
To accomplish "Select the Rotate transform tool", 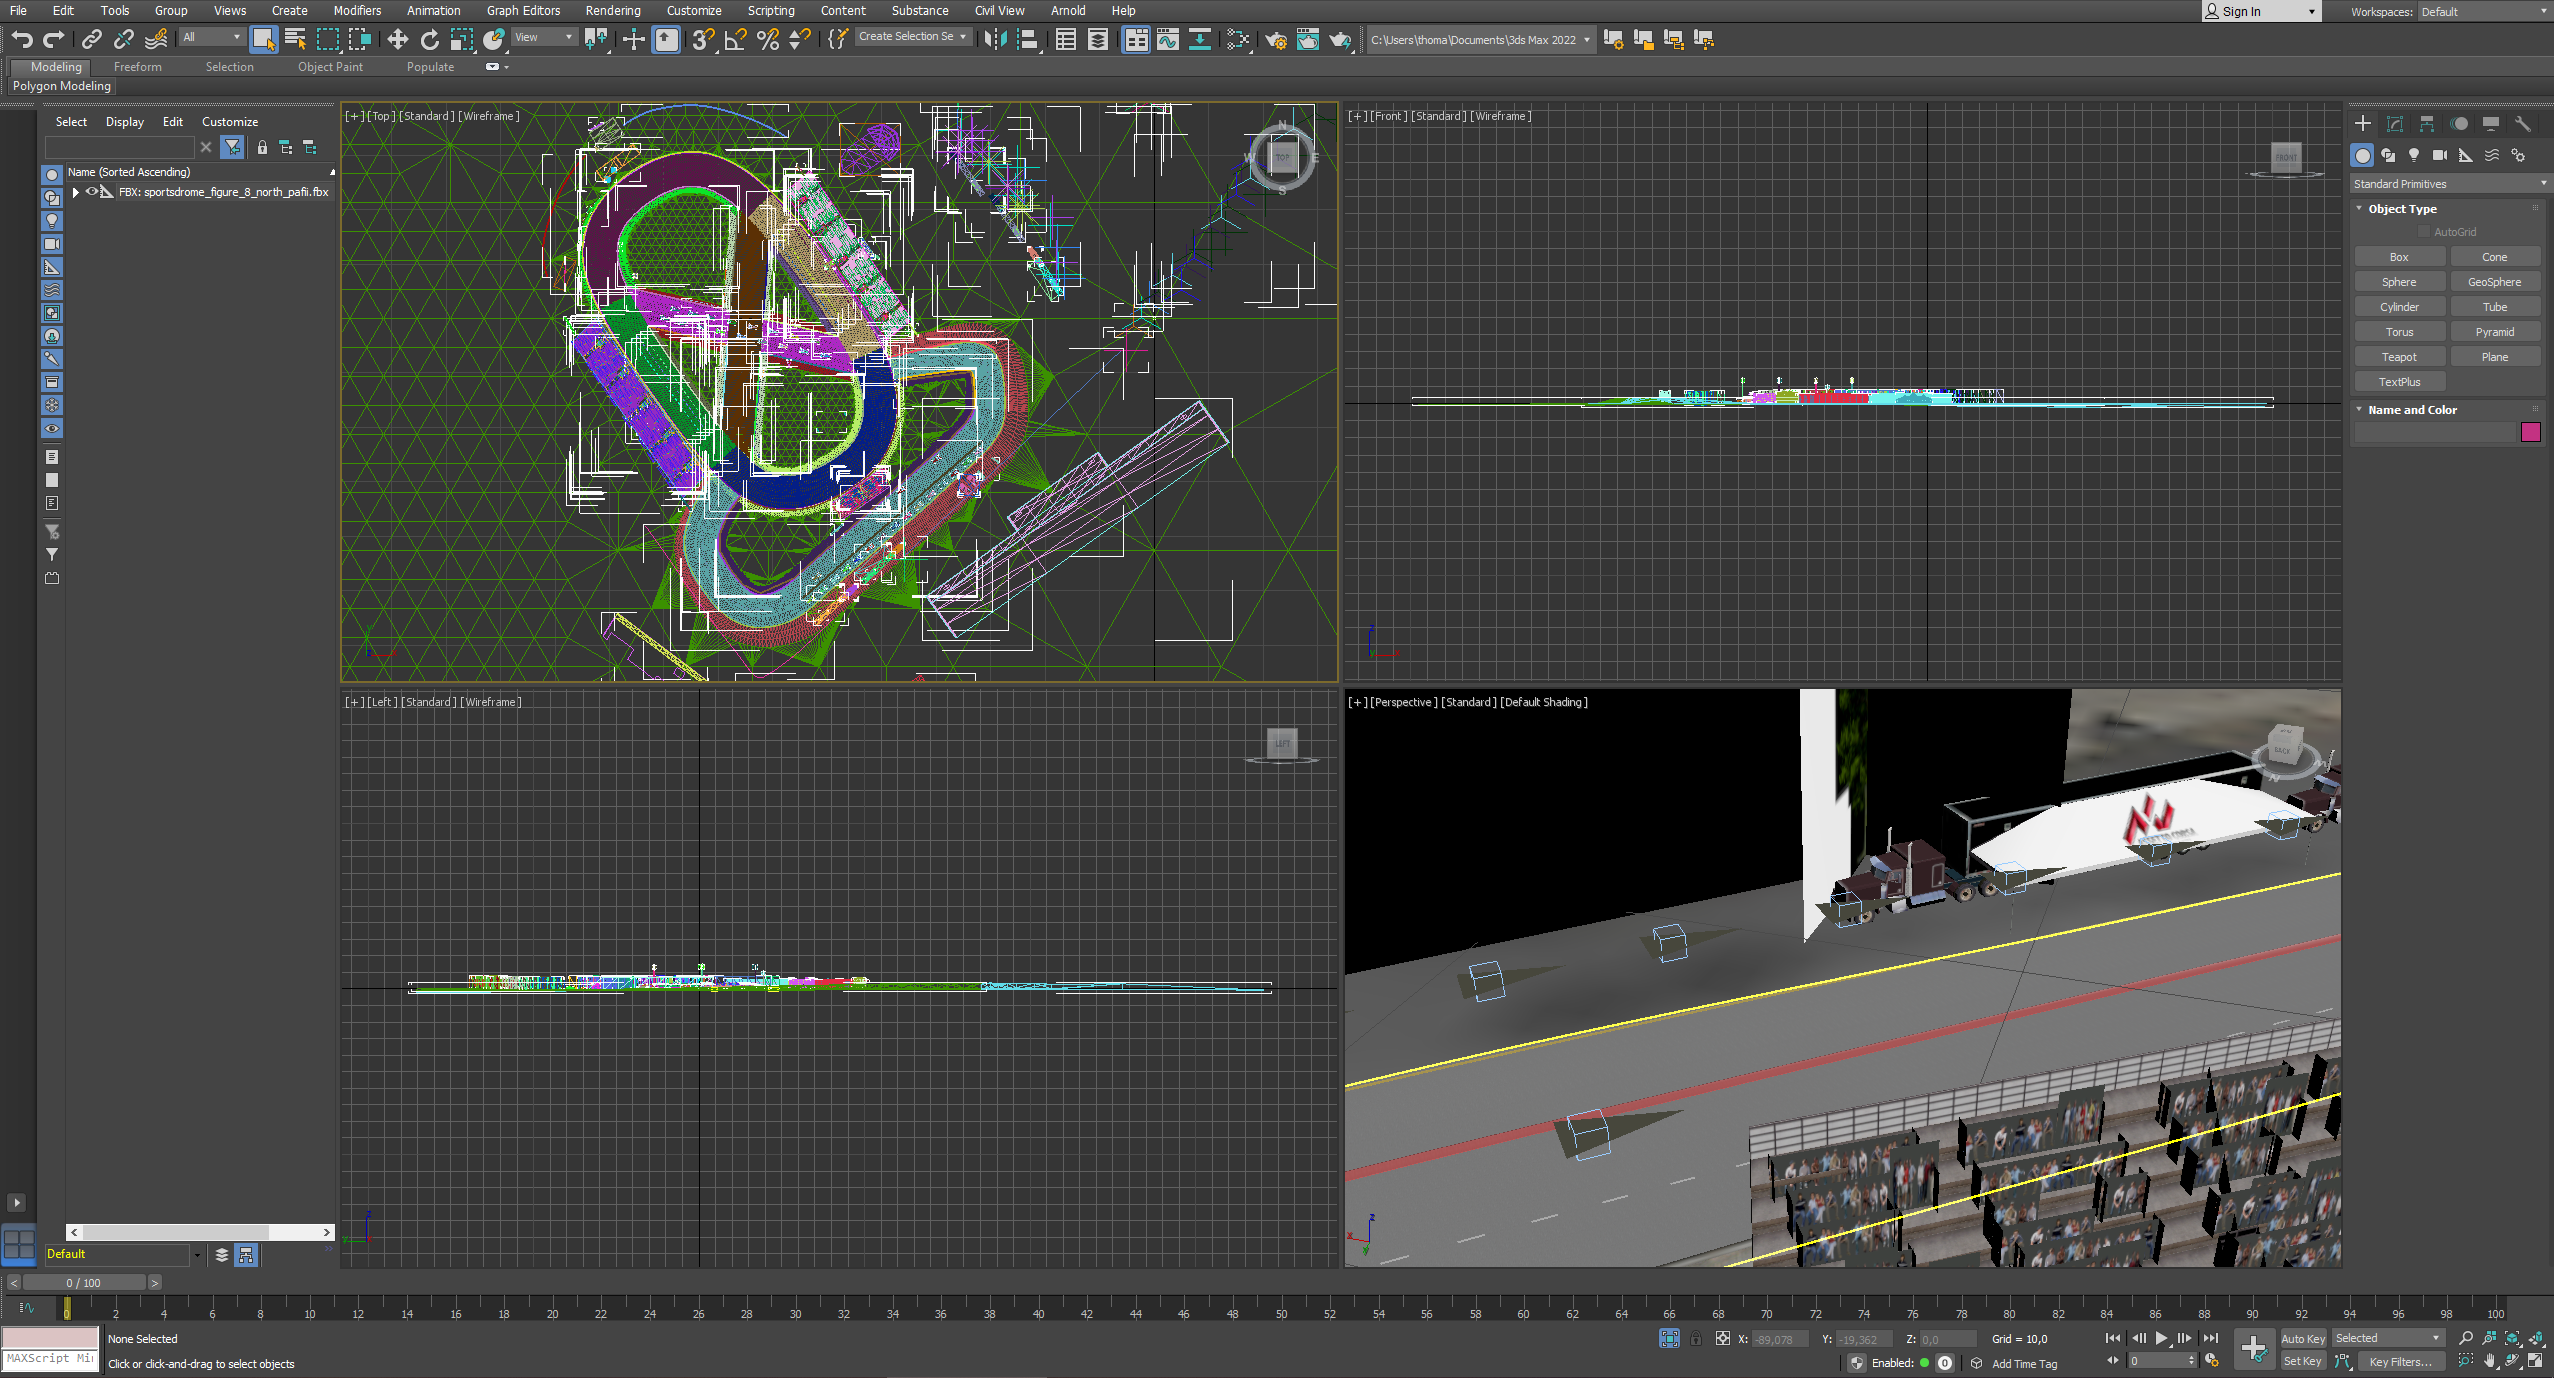I will 429,39.
